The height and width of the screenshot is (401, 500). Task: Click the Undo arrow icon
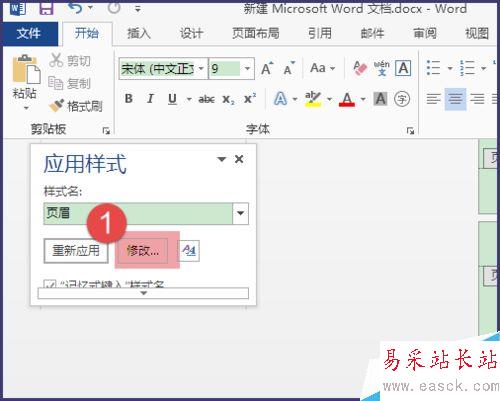(76, 8)
